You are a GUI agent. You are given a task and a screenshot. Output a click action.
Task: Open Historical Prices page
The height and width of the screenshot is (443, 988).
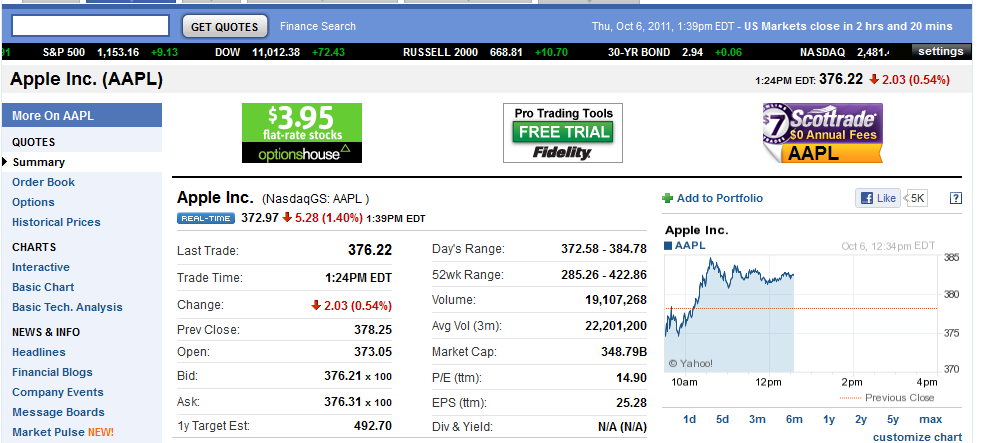point(56,222)
